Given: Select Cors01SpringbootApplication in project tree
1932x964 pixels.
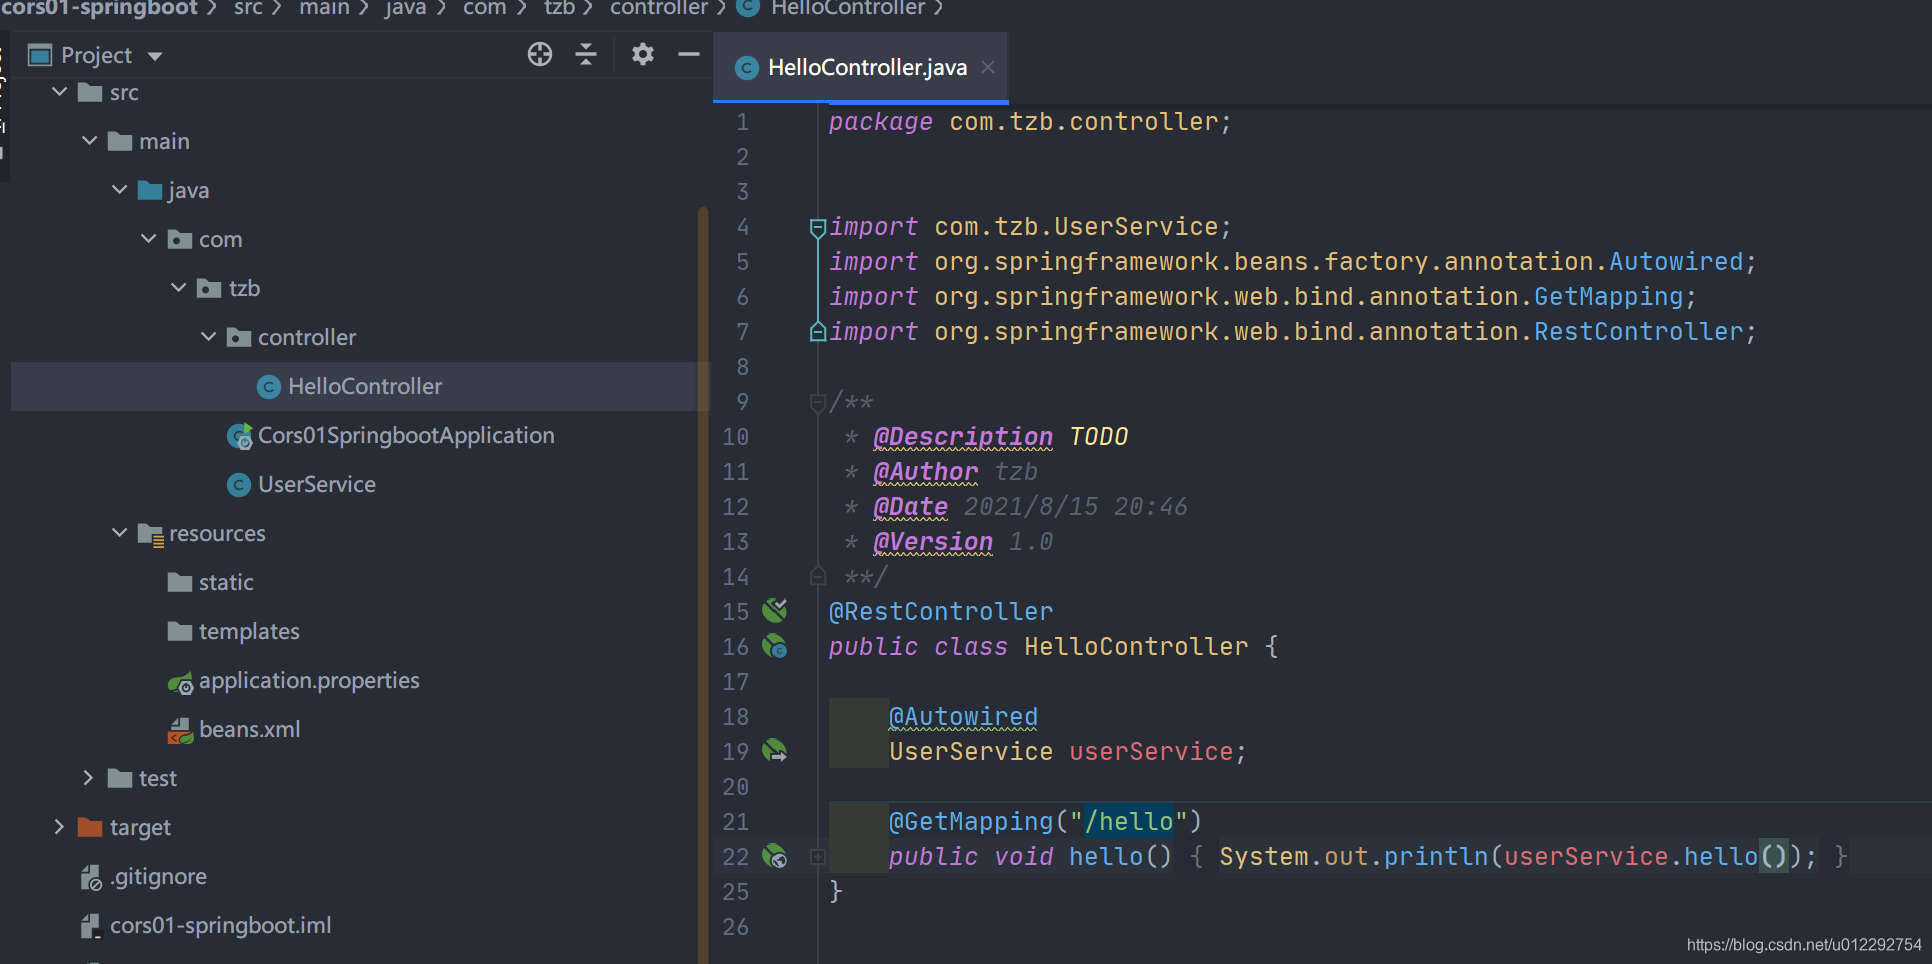Looking at the screenshot, I should [406, 435].
